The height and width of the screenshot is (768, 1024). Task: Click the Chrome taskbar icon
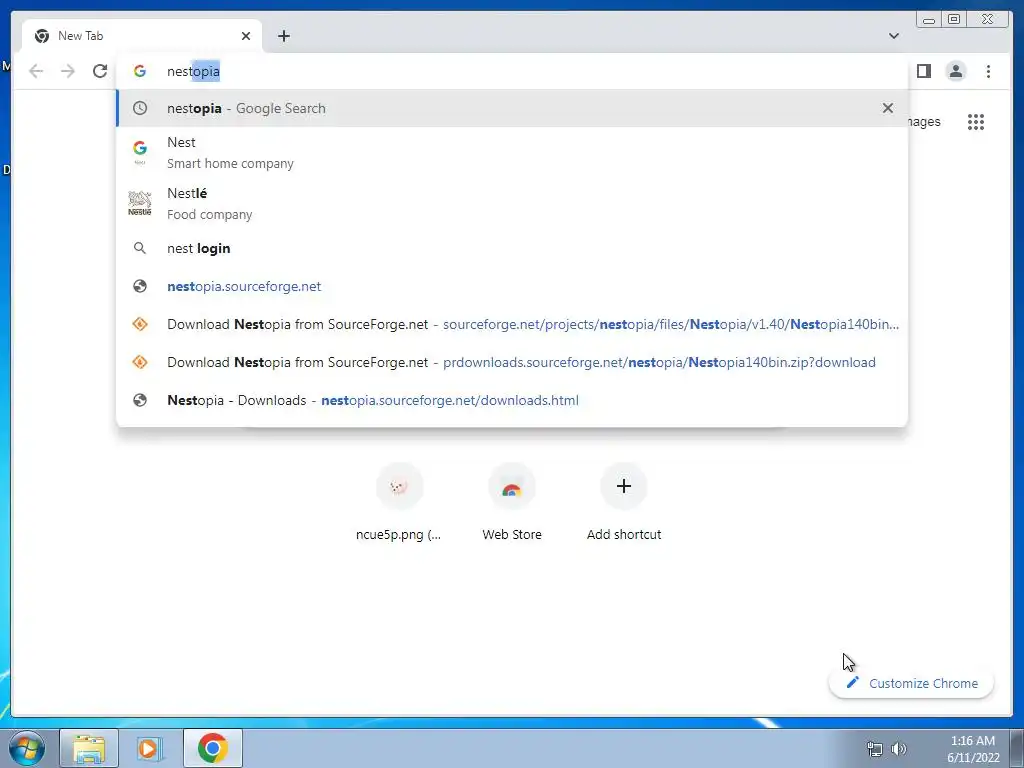(213, 748)
